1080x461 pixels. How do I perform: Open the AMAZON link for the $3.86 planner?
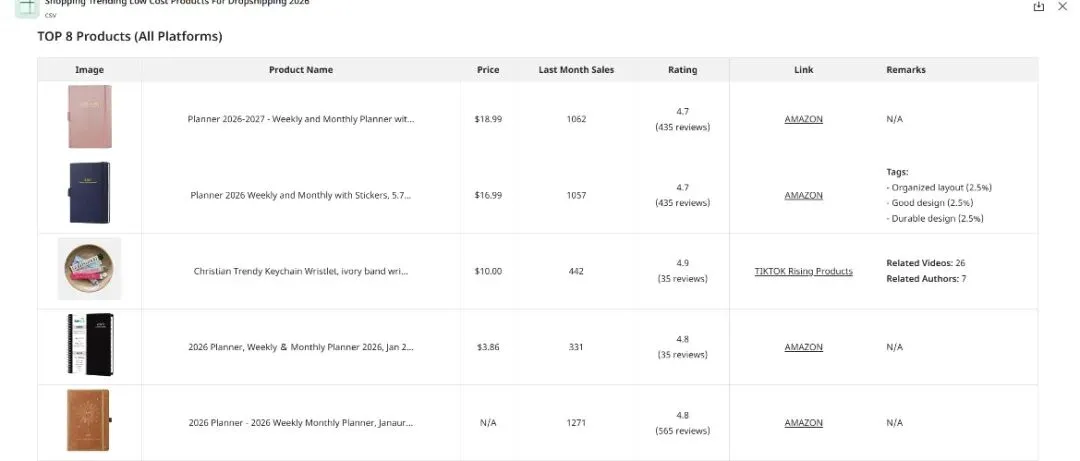(x=803, y=347)
